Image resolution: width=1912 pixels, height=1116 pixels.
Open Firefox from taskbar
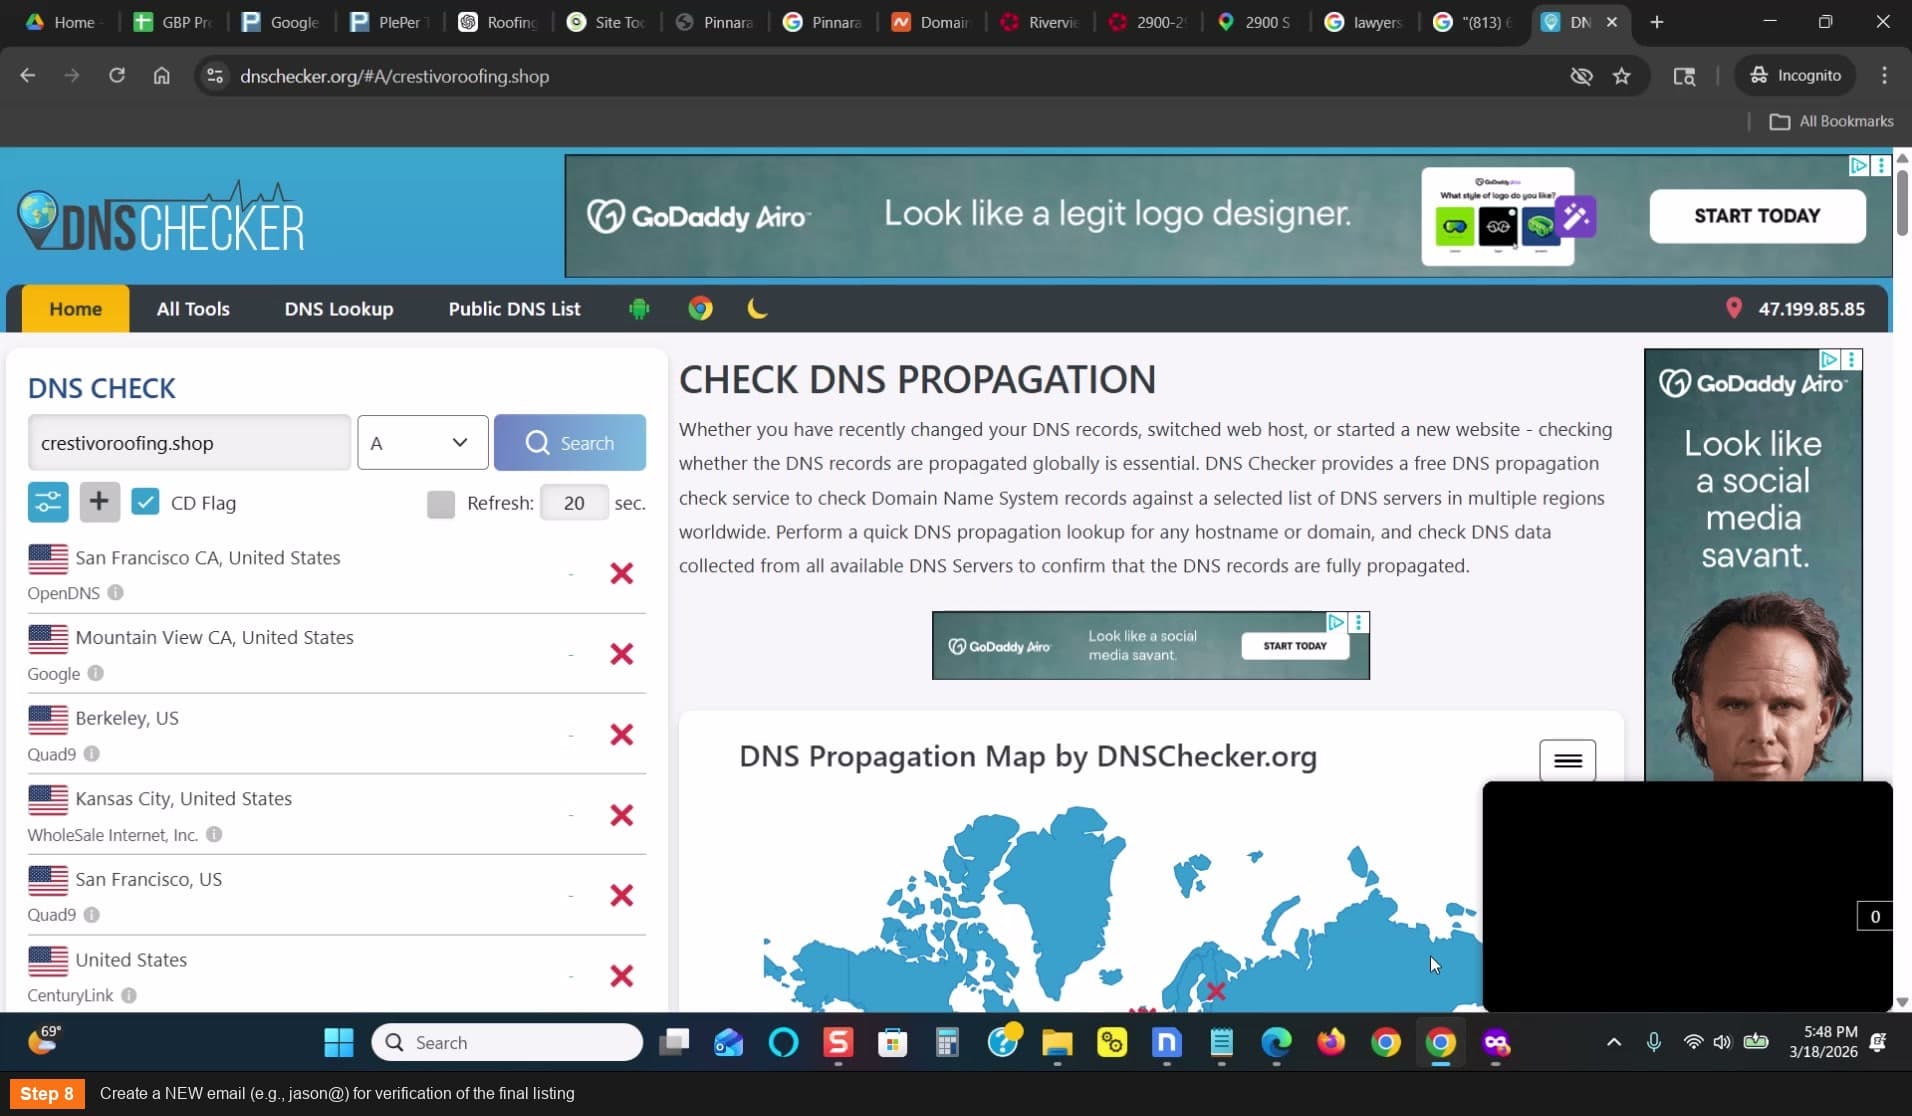(1331, 1042)
